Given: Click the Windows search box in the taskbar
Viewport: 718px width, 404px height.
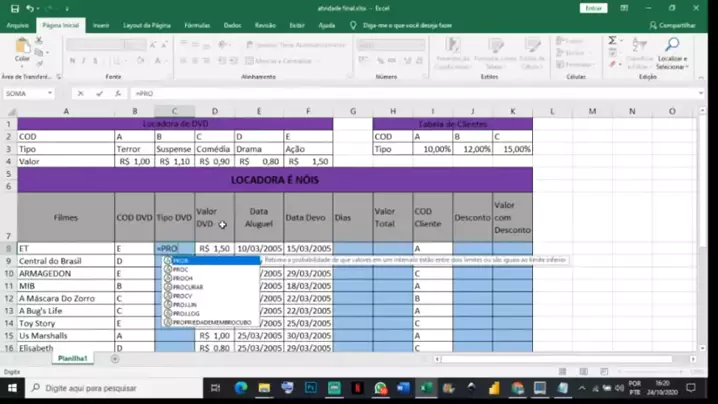Looking at the screenshot, I should point(110,387).
